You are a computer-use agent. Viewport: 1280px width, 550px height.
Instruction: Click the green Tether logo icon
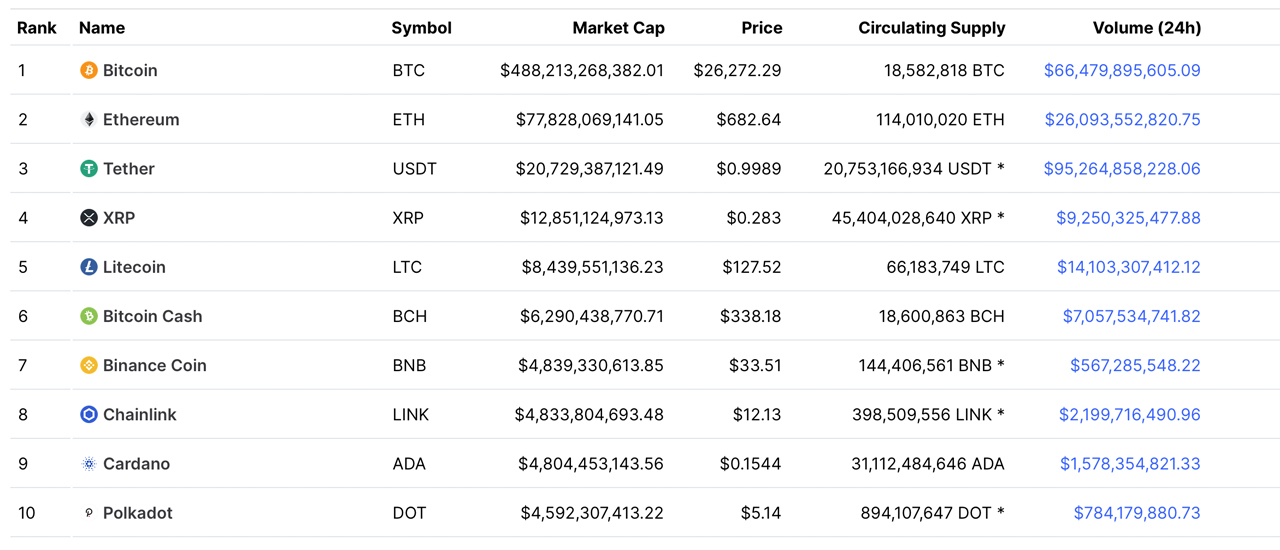tap(89, 169)
